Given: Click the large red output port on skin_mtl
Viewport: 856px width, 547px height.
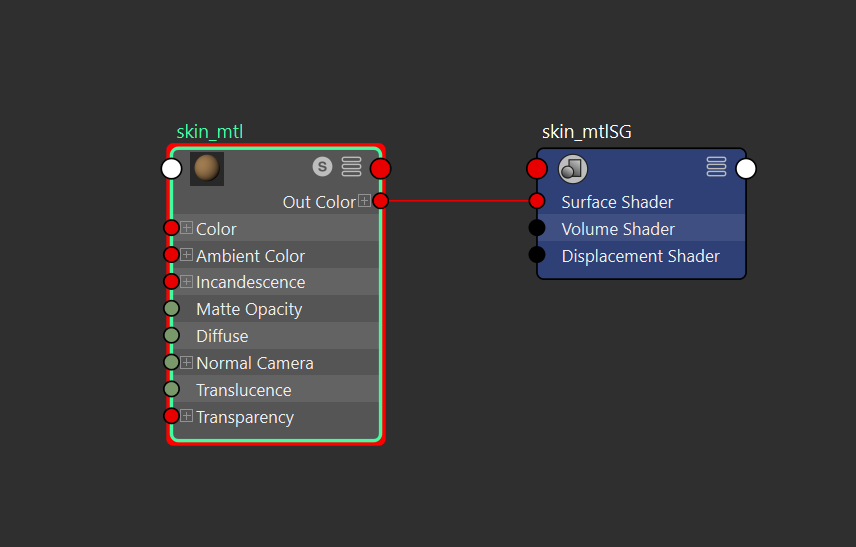Looking at the screenshot, I should click(x=381, y=169).
